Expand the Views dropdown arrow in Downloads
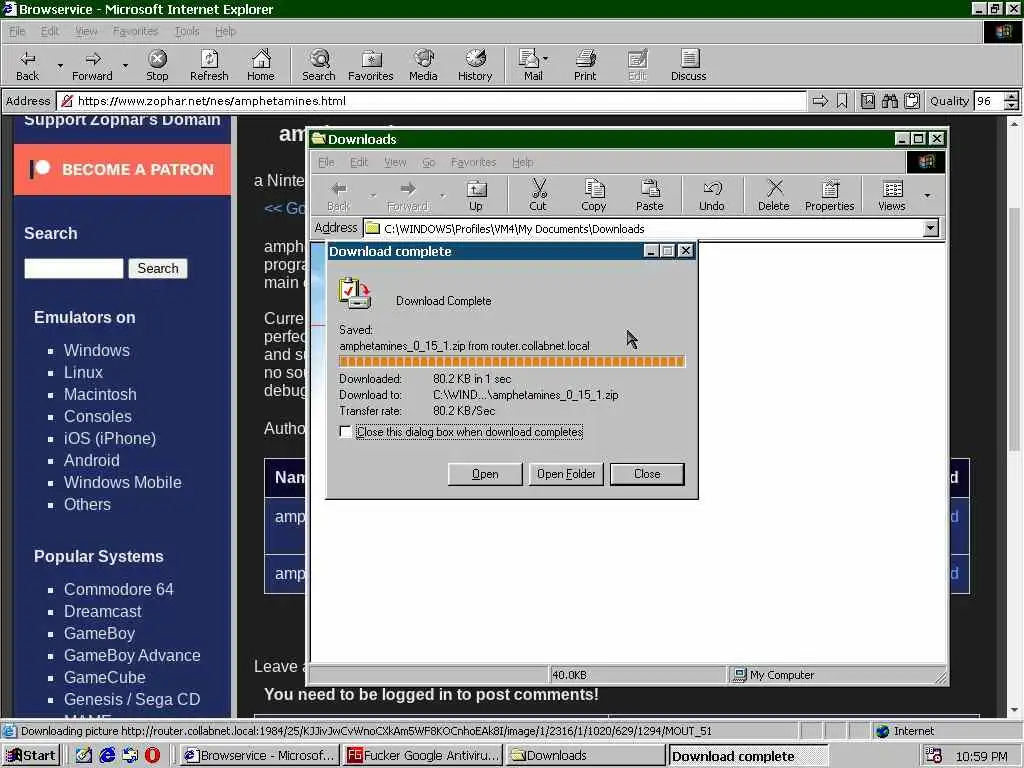 coord(927,195)
